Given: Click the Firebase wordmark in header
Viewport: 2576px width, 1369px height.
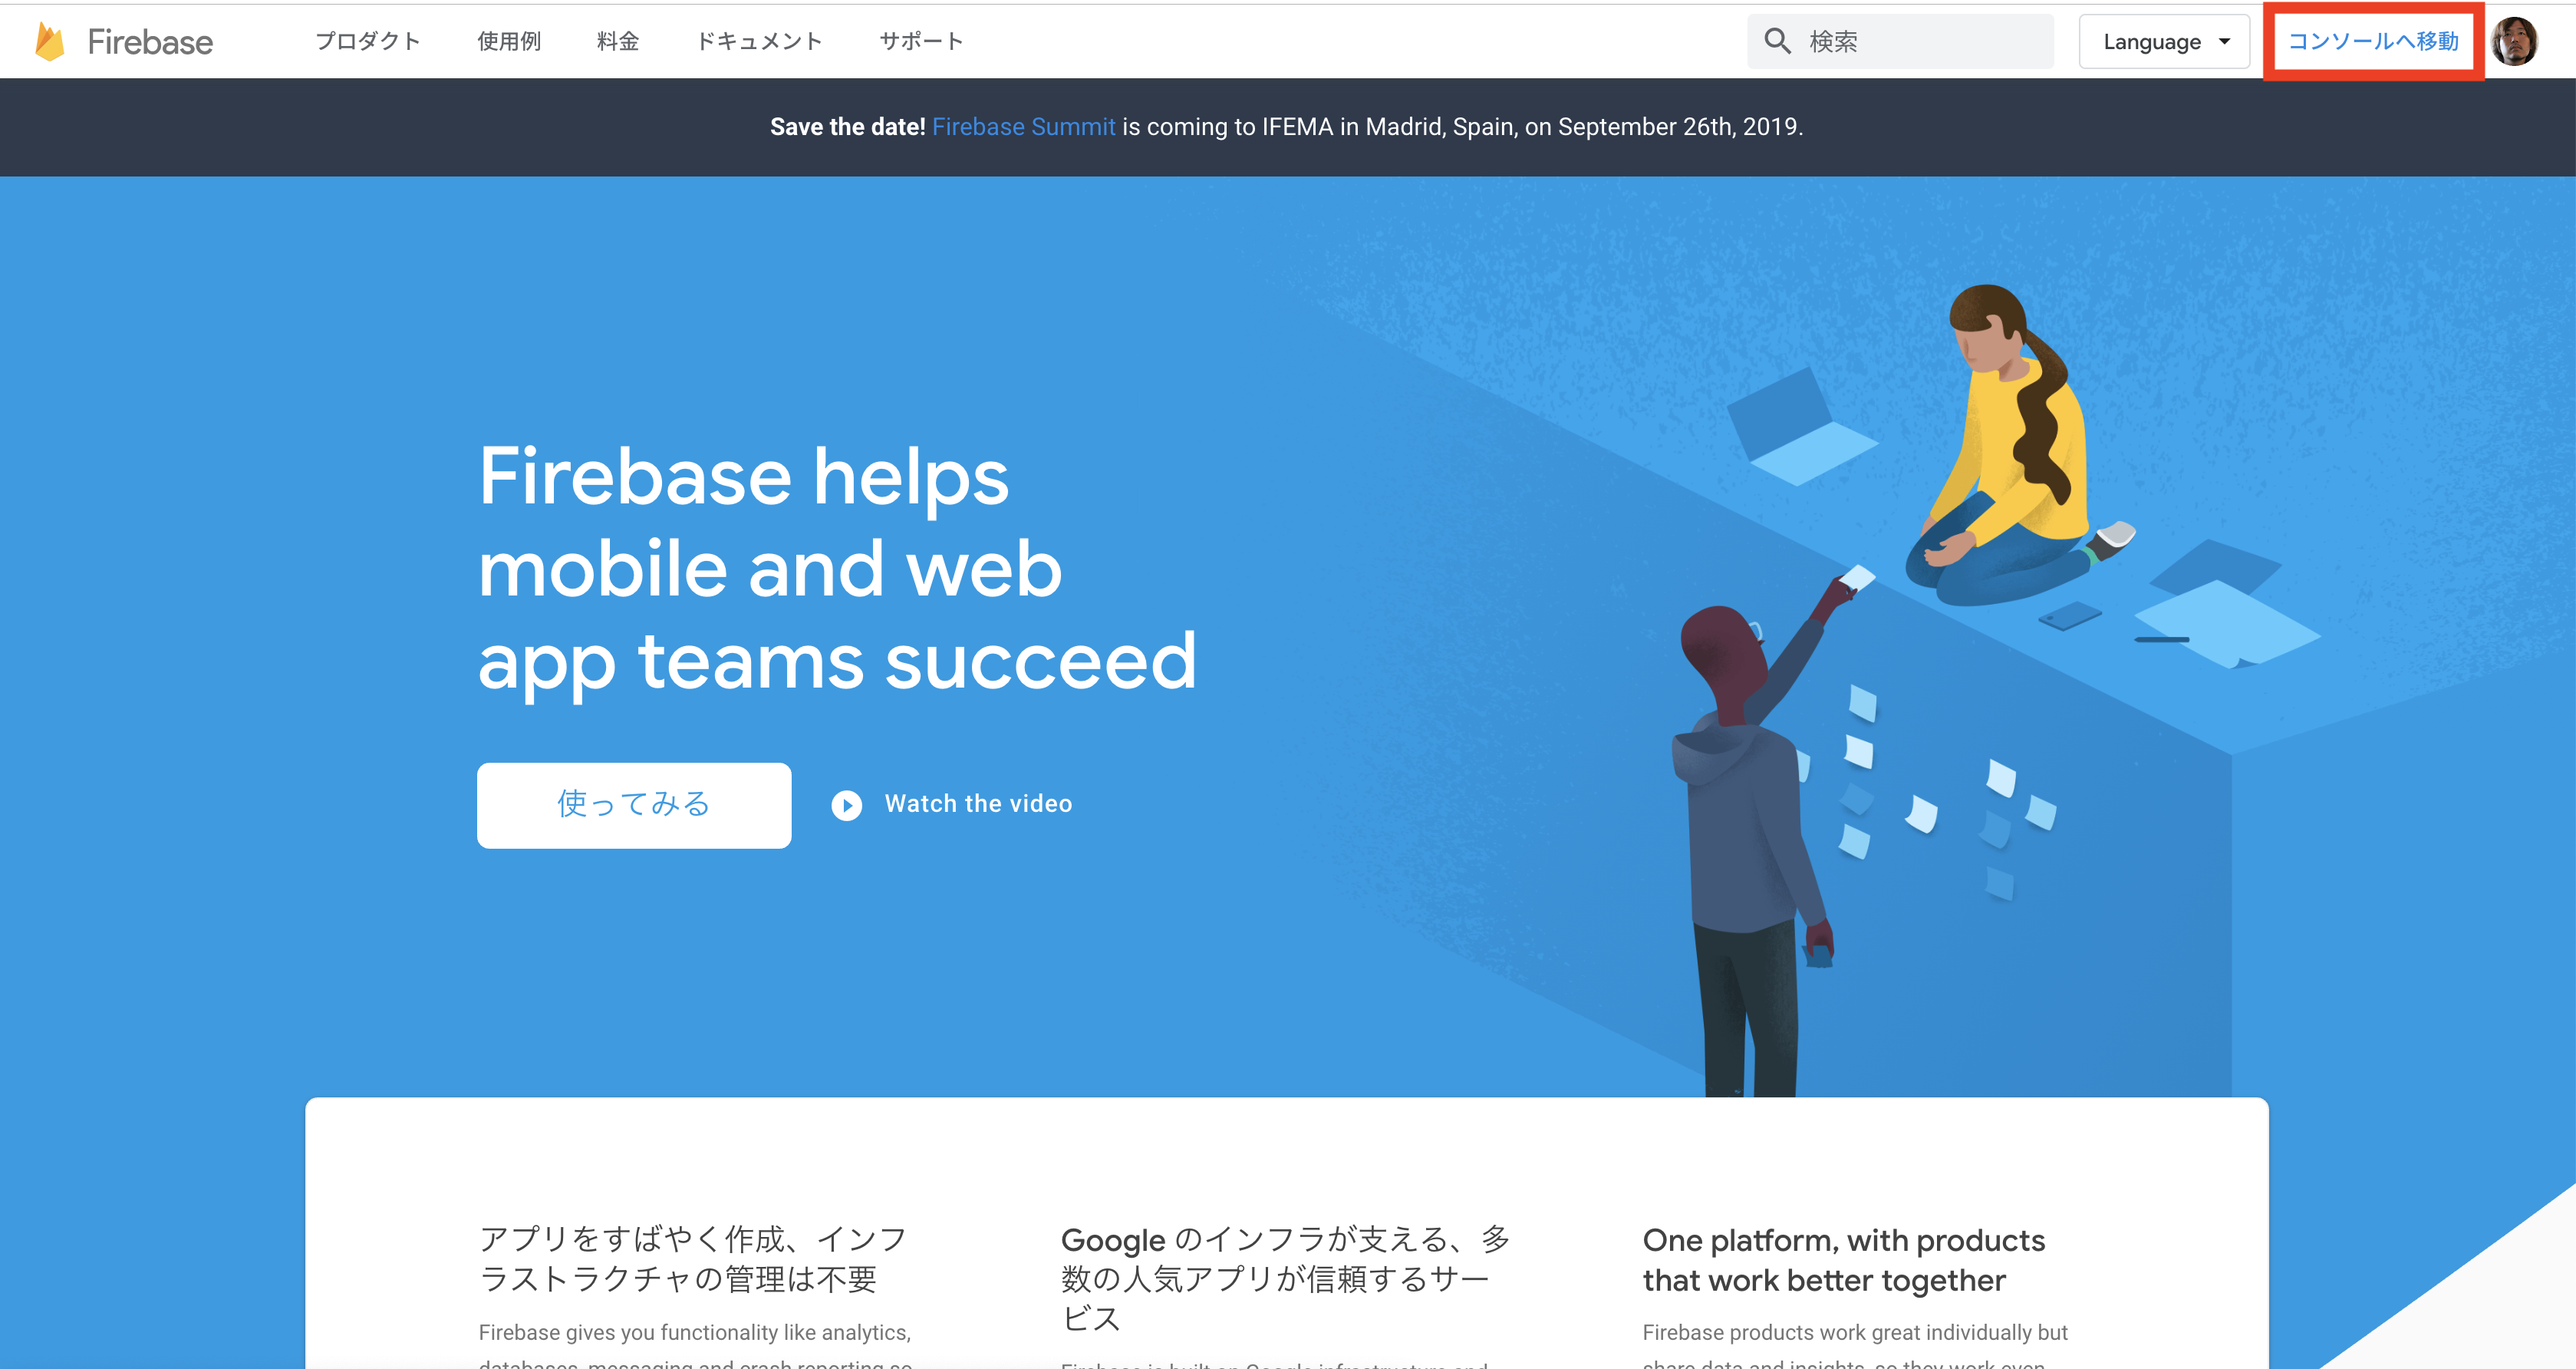Looking at the screenshot, I should click(150, 42).
